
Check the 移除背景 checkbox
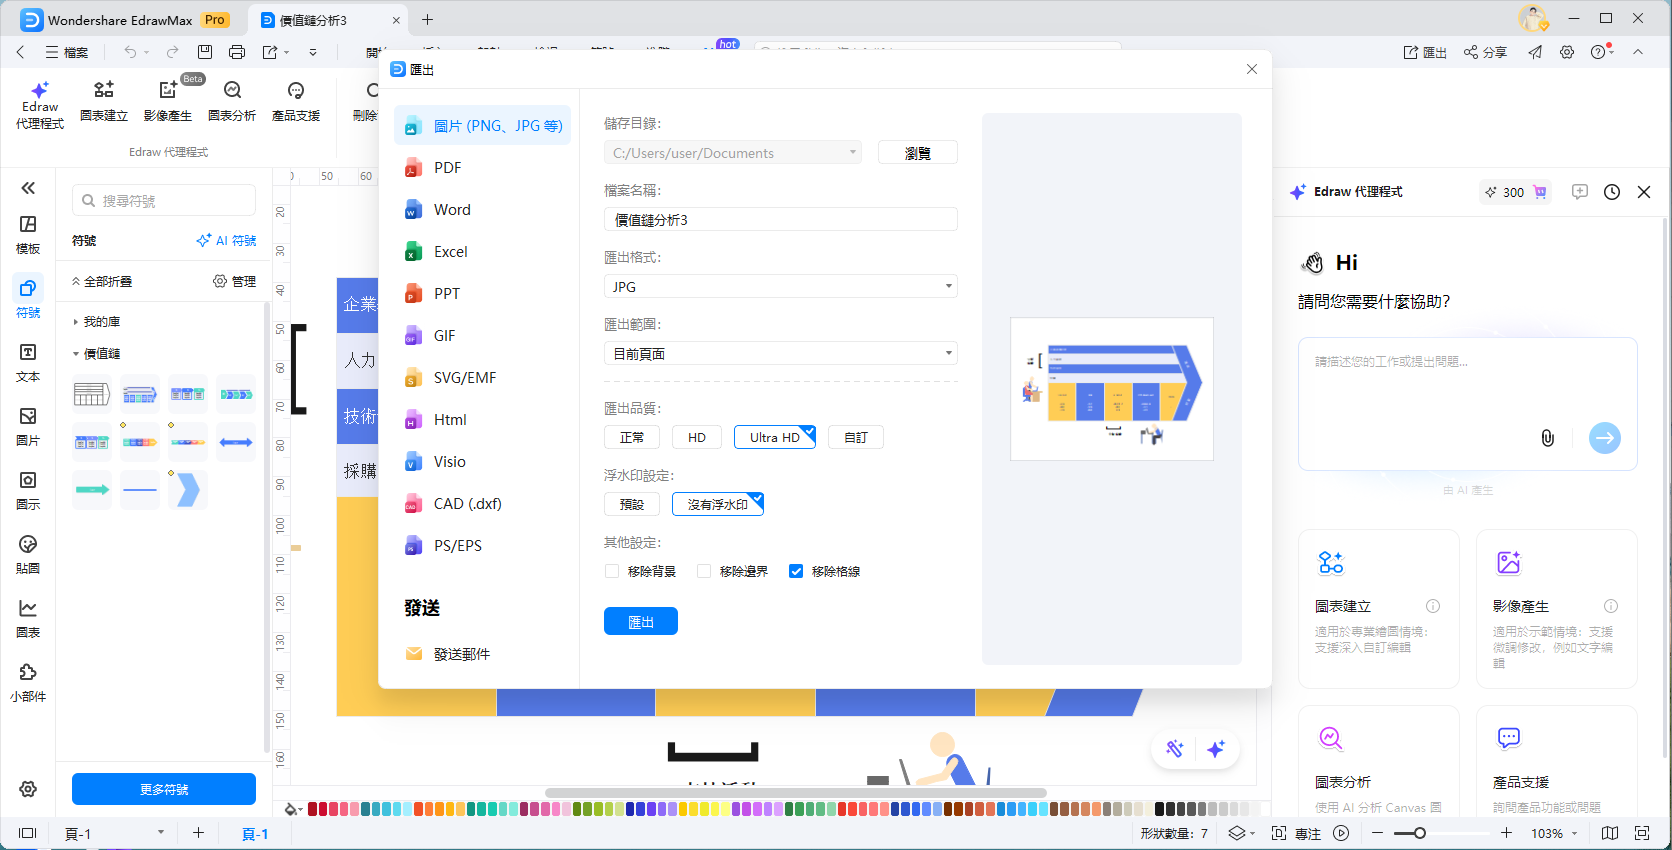point(612,571)
